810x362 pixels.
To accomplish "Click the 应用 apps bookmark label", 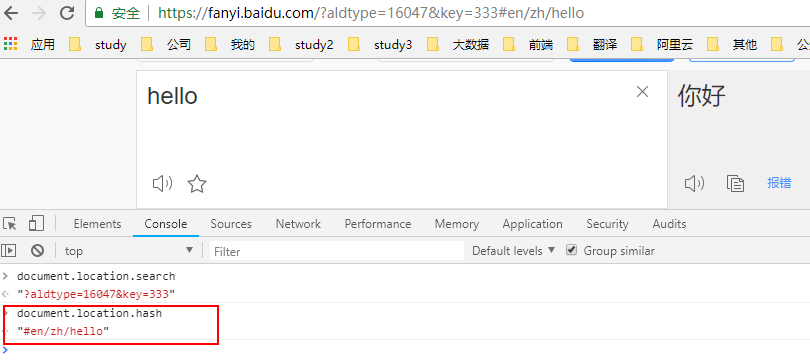I will click(x=42, y=45).
